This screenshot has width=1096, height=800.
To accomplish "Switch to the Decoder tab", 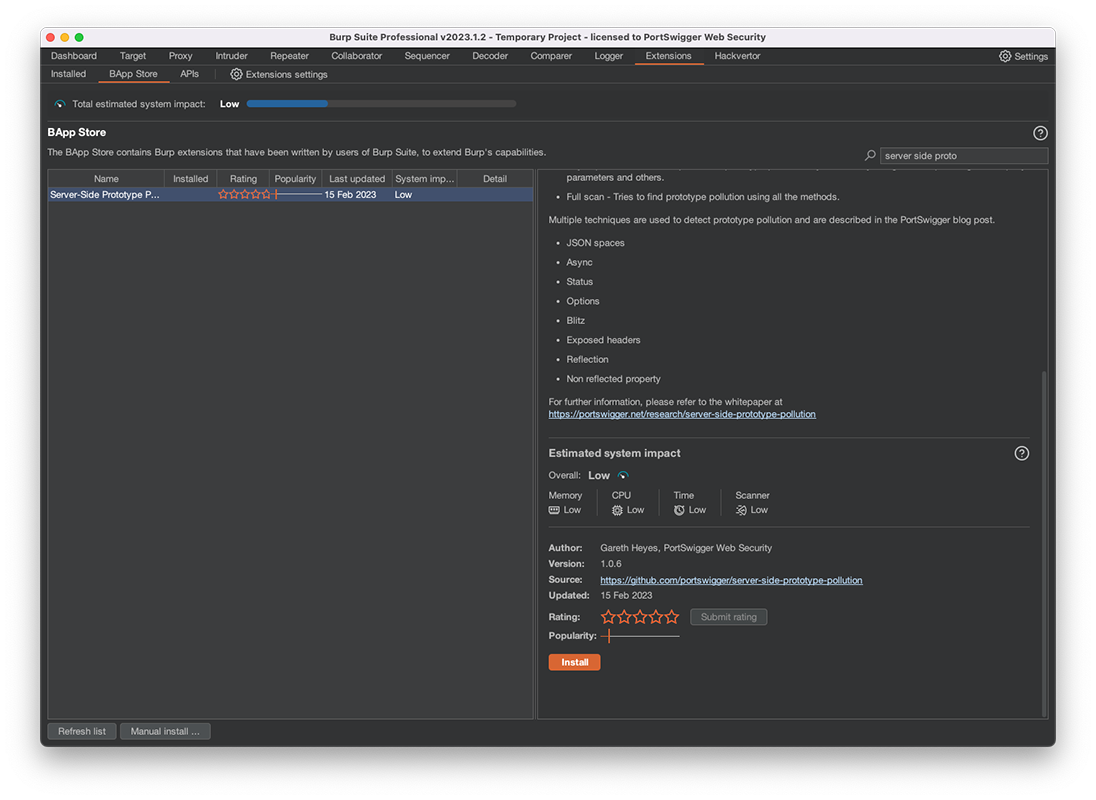I will pyautogui.click(x=490, y=56).
